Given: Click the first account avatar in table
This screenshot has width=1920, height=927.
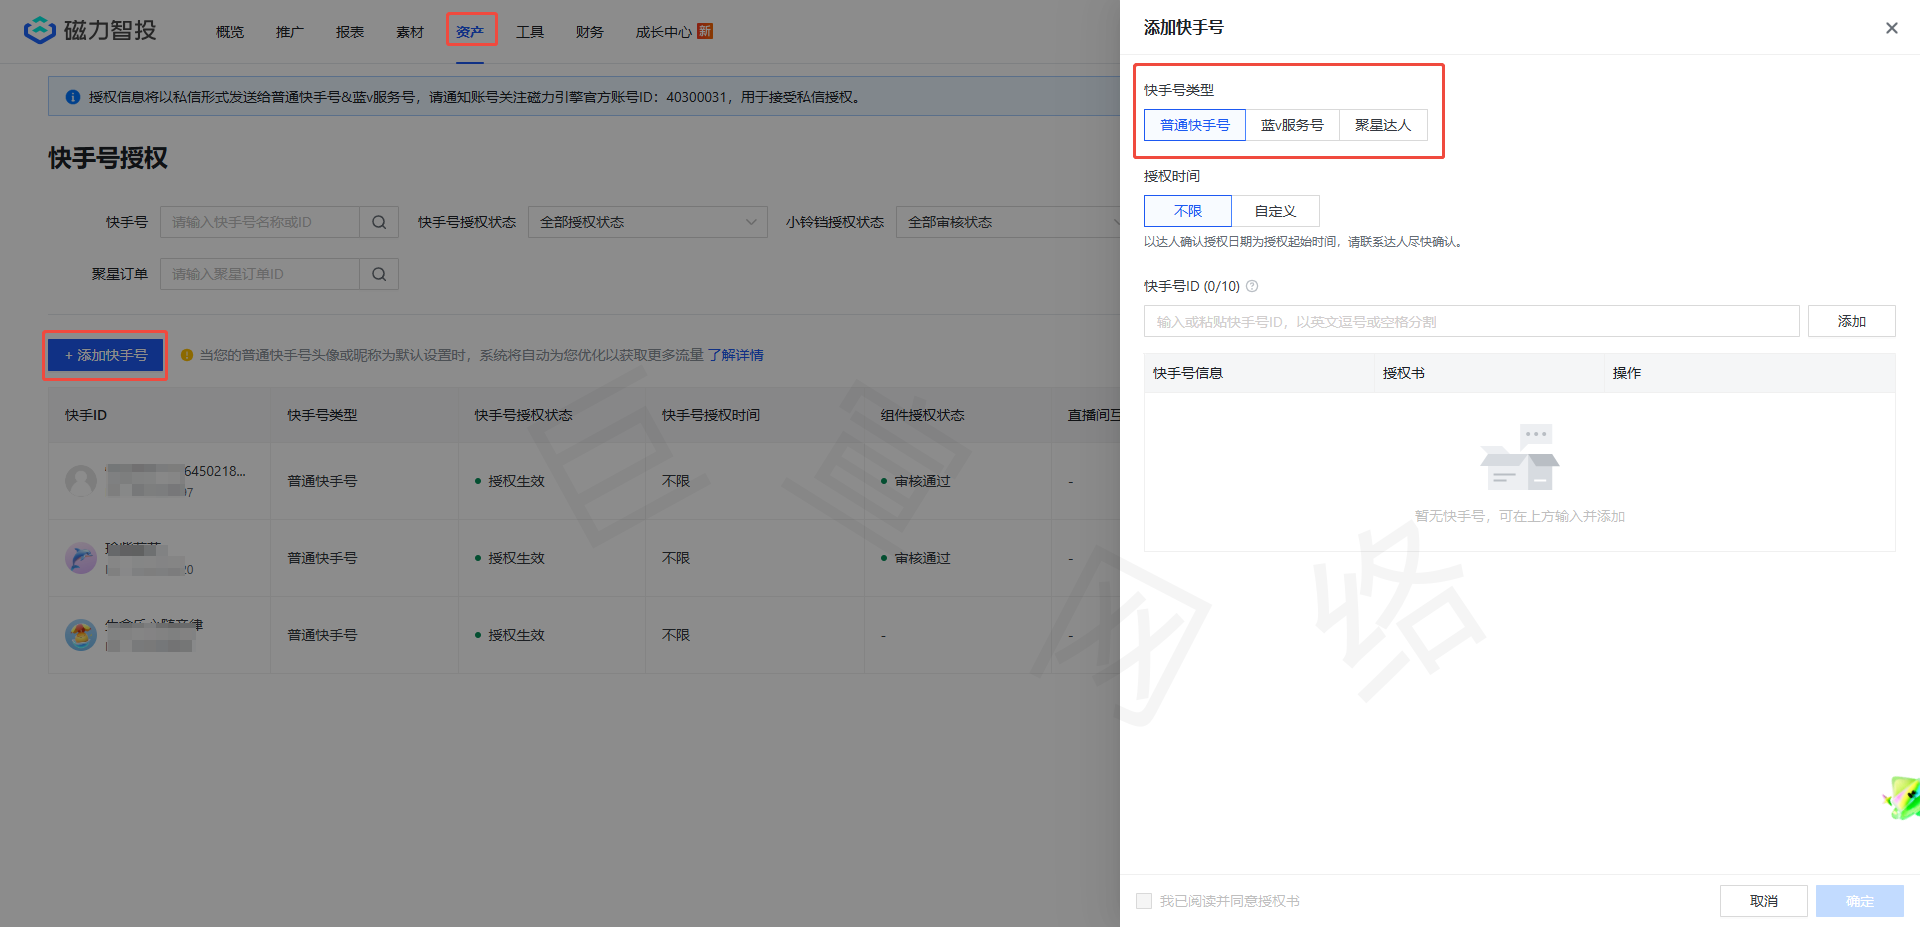Looking at the screenshot, I should (x=81, y=481).
